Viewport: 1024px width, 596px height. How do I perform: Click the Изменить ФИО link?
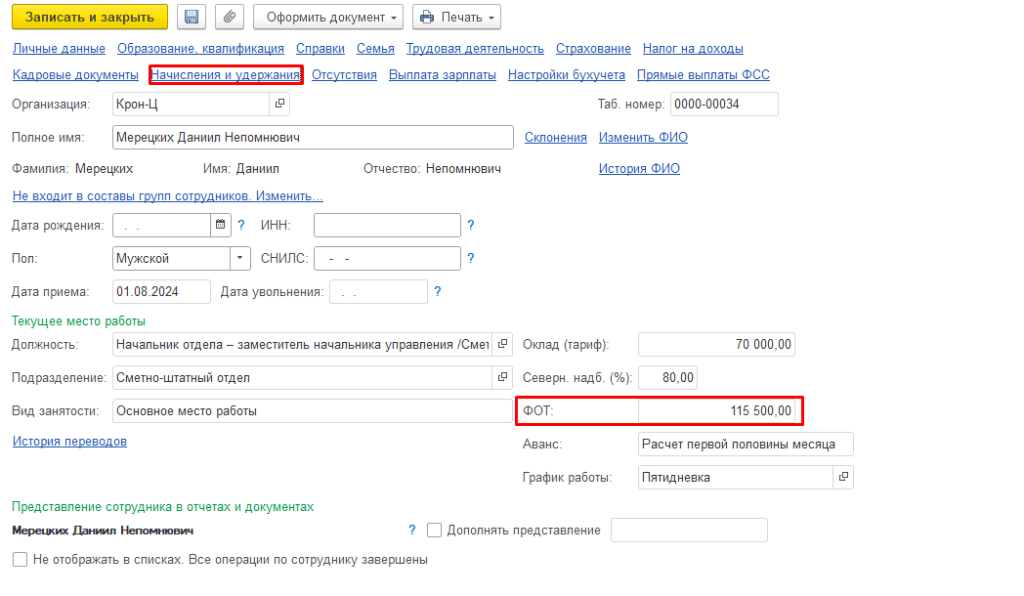(643, 137)
